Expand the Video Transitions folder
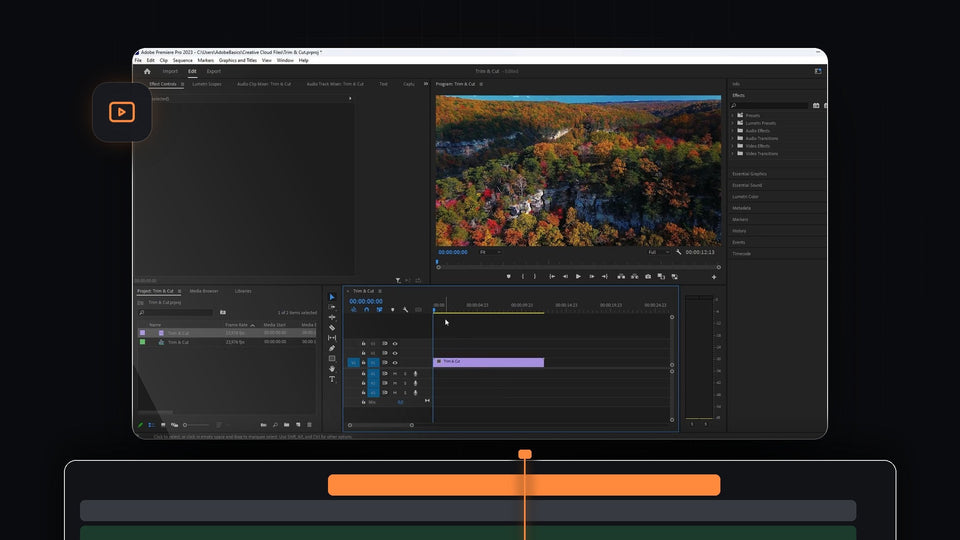Viewport: 960px width, 540px height. point(732,154)
